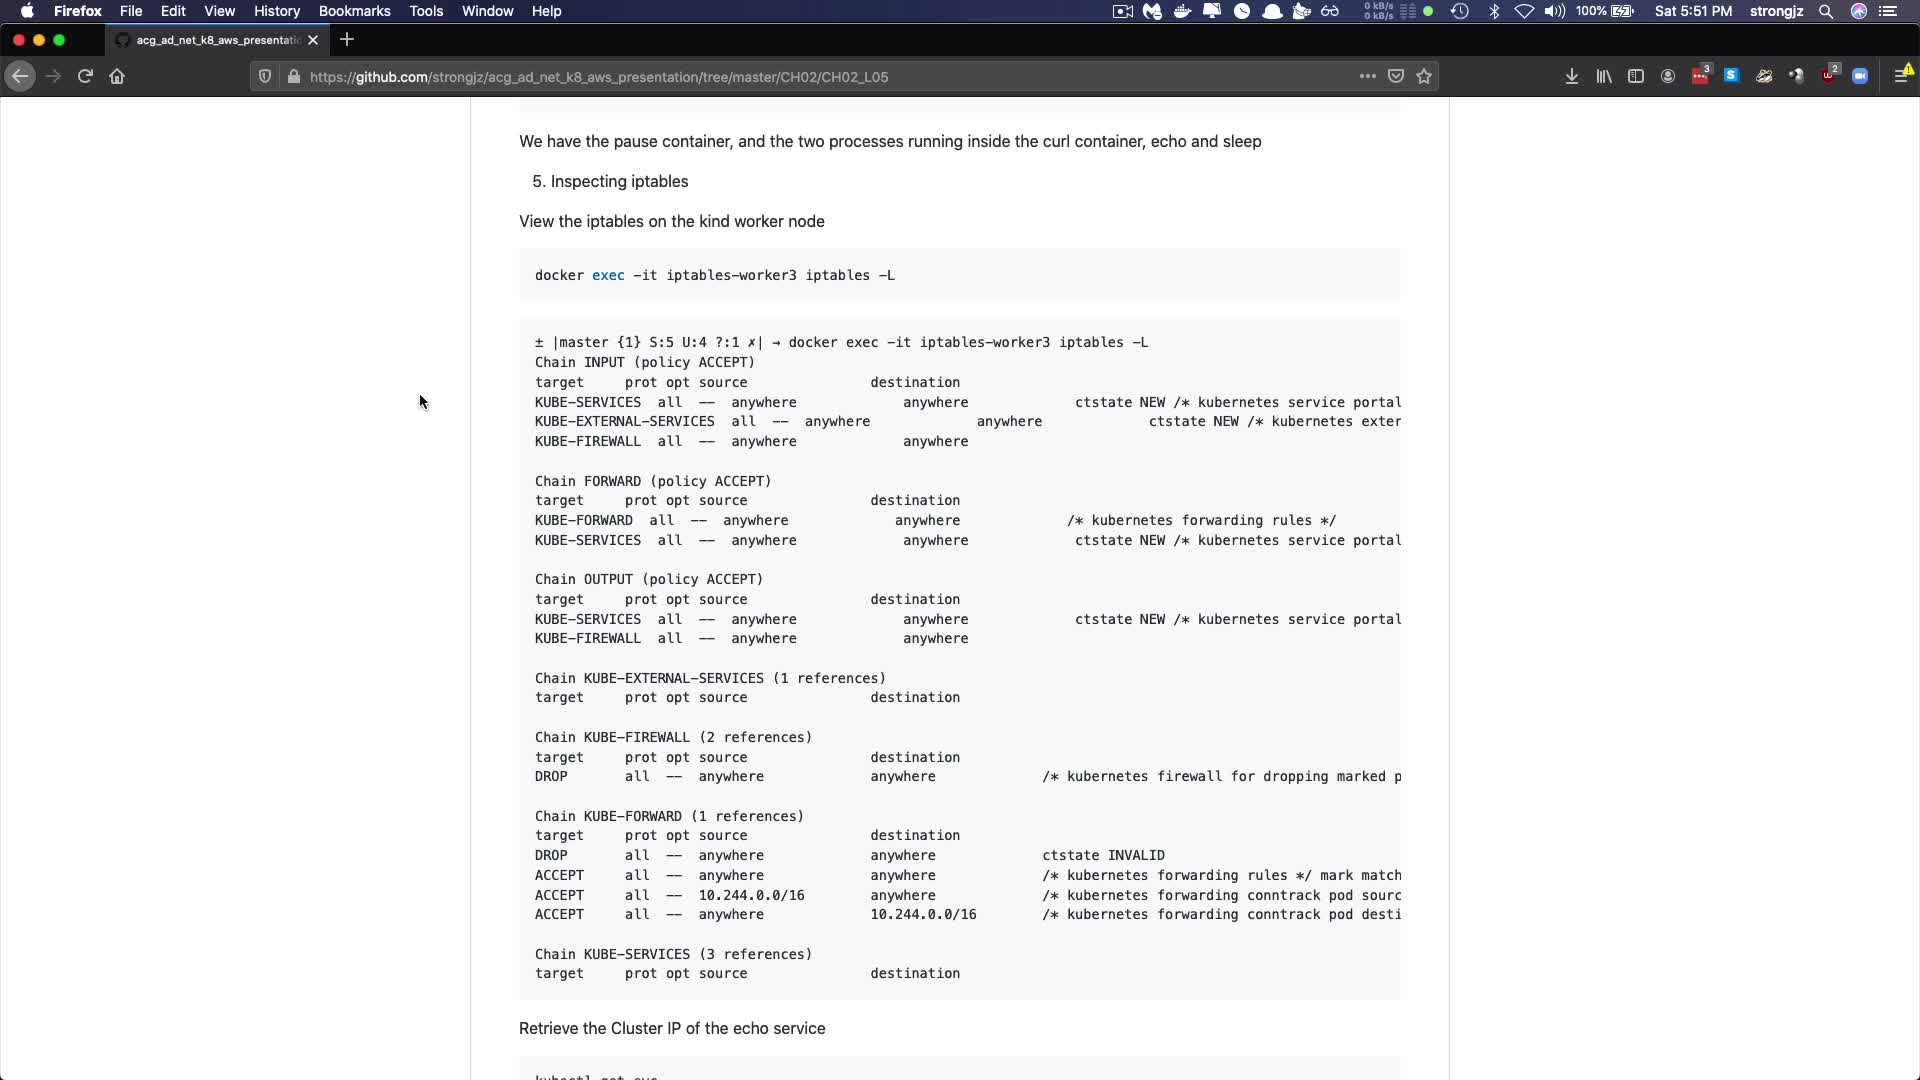Image resolution: width=1920 pixels, height=1080 pixels.
Task: Show site security lock information
Action: 293,76
